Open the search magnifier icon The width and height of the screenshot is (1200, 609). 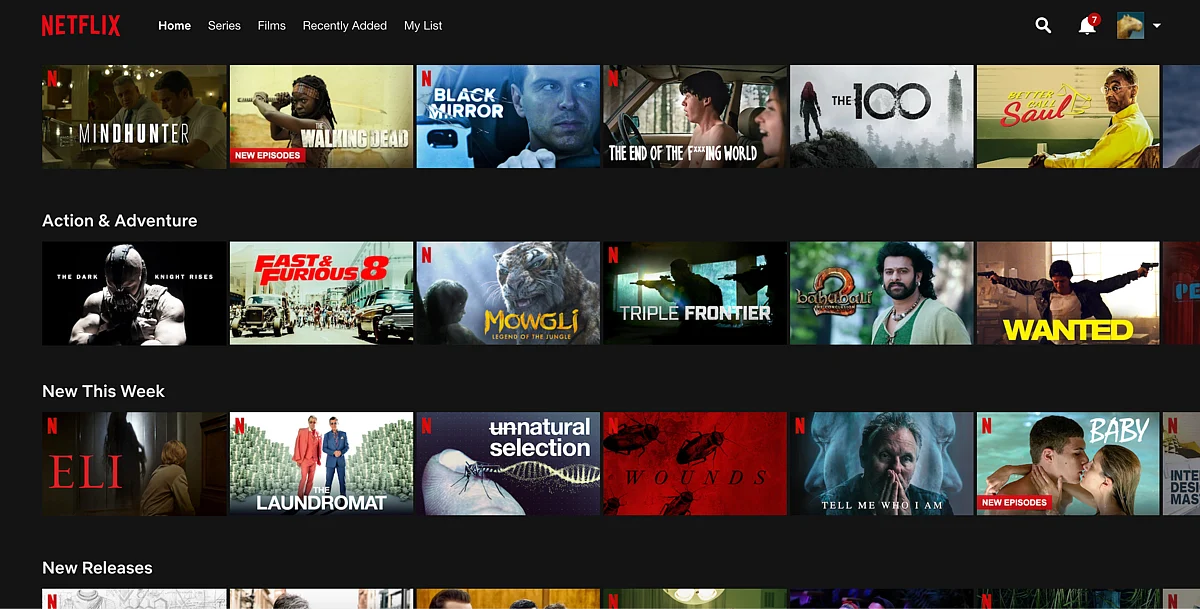coord(1043,26)
